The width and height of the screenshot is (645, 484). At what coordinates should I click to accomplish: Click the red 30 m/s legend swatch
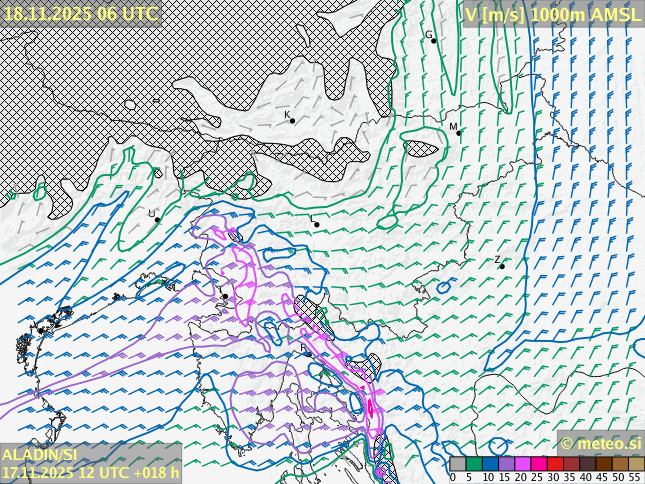coord(555,464)
